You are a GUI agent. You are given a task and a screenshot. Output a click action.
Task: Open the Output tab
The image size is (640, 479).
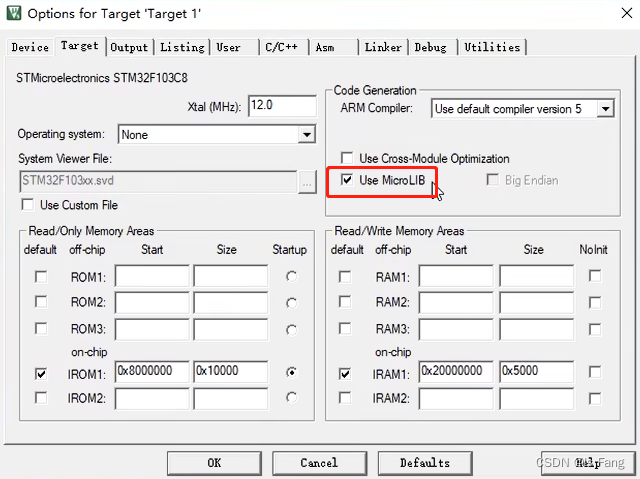(129, 47)
